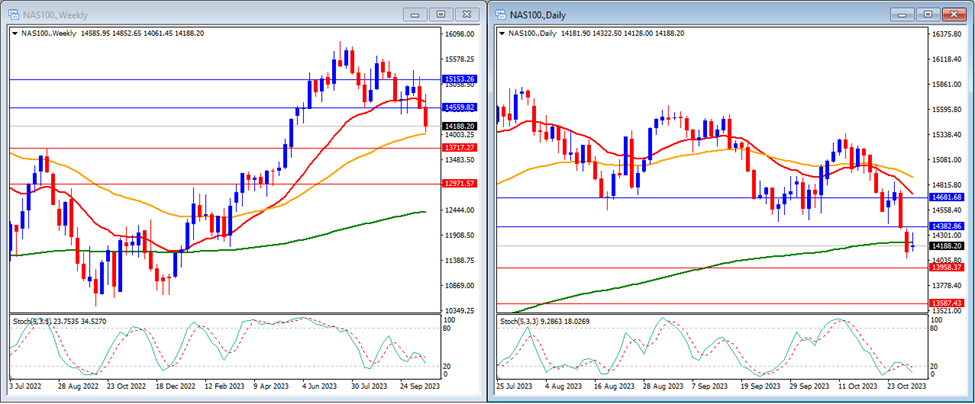
Task: Select the 13587.43 red price label in Daily chart
Action: pyautogui.click(x=946, y=303)
